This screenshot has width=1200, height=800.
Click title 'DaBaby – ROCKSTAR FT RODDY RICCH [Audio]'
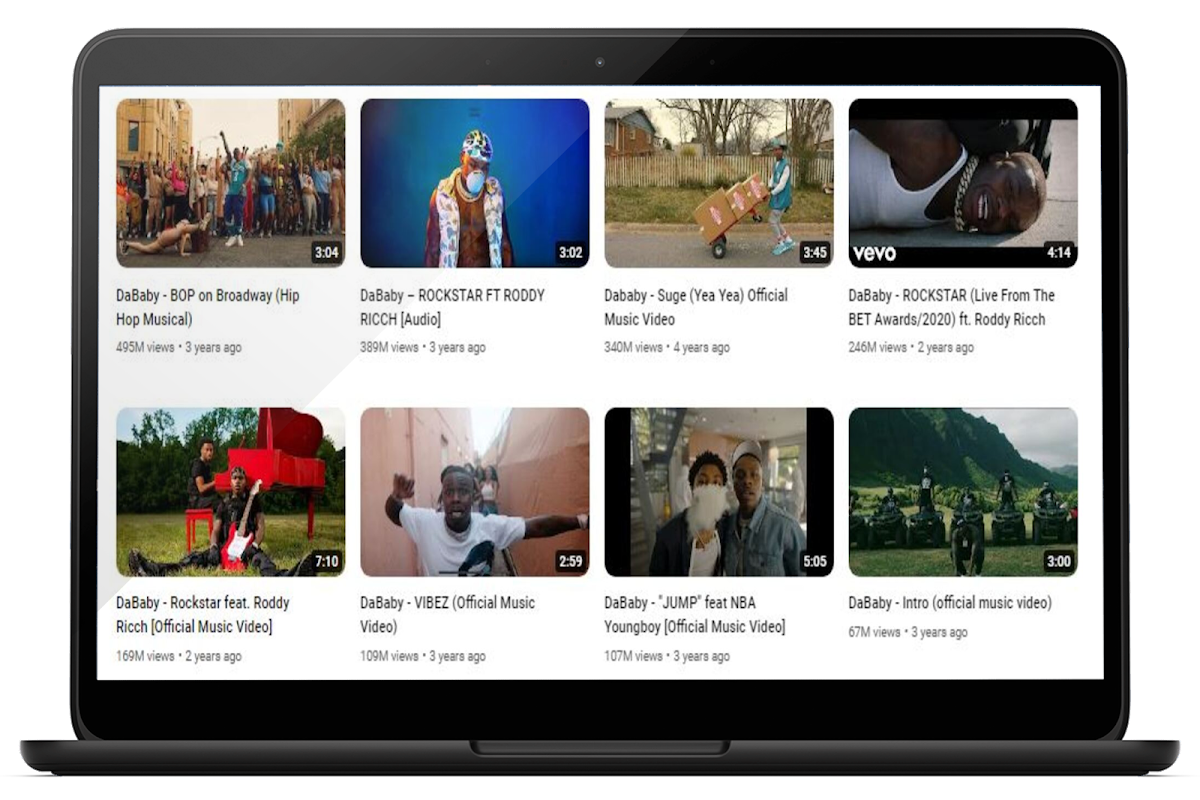(453, 307)
